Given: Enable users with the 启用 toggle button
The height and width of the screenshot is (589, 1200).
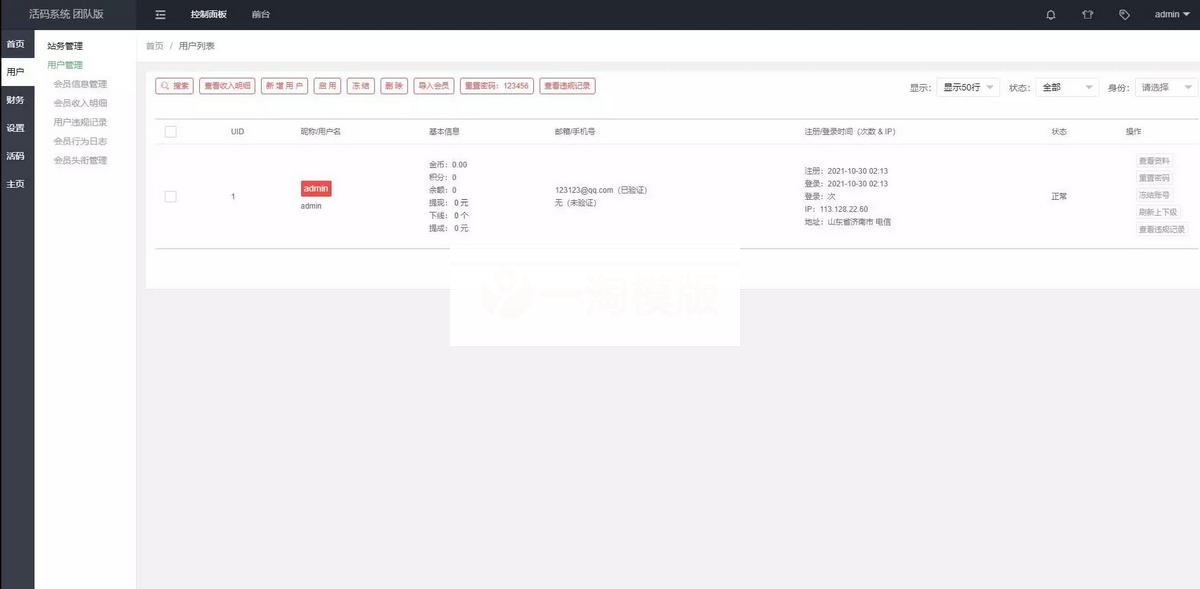Looking at the screenshot, I should 328,86.
